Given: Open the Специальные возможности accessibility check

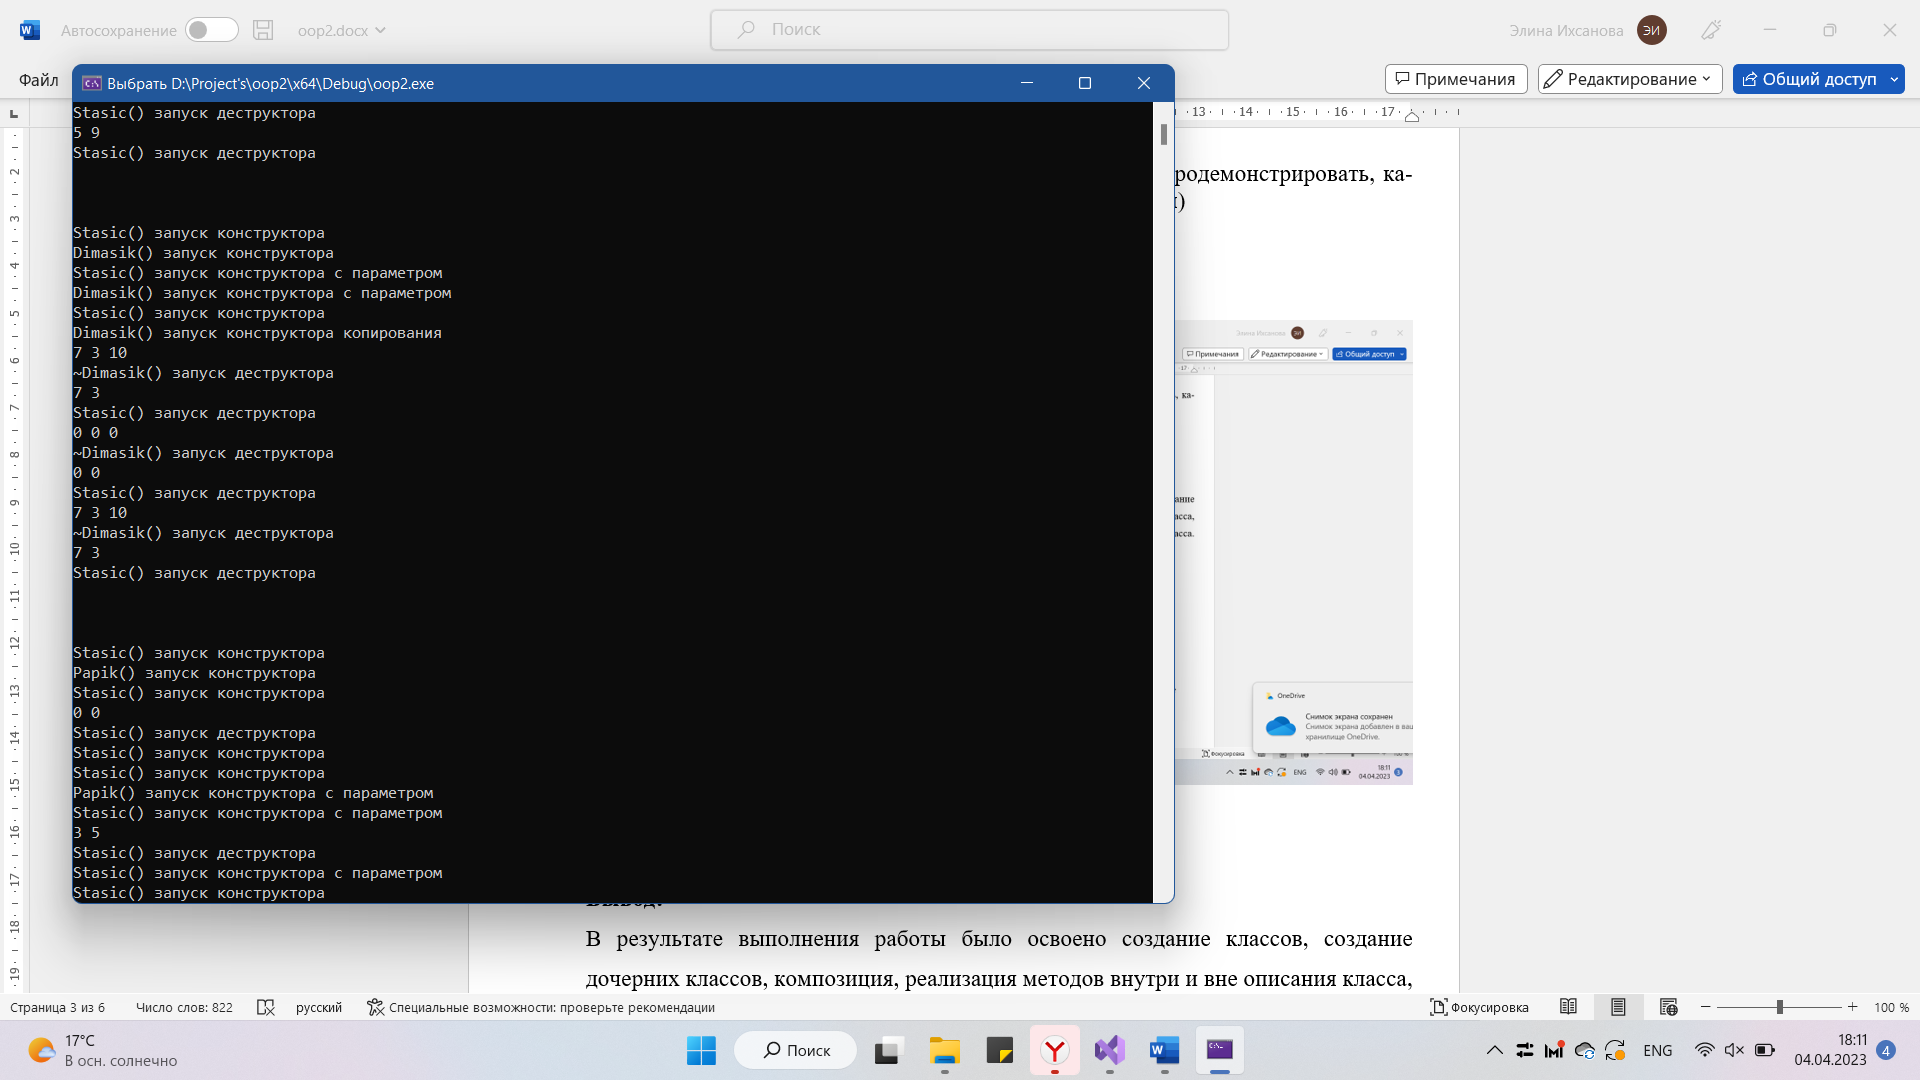Looking at the screenshot, I should pyautogui.click(x=540, y=1007).
